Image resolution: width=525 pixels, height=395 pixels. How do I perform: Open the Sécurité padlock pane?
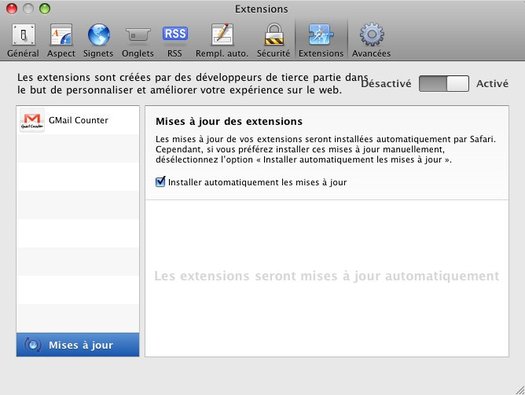point(273,41)
